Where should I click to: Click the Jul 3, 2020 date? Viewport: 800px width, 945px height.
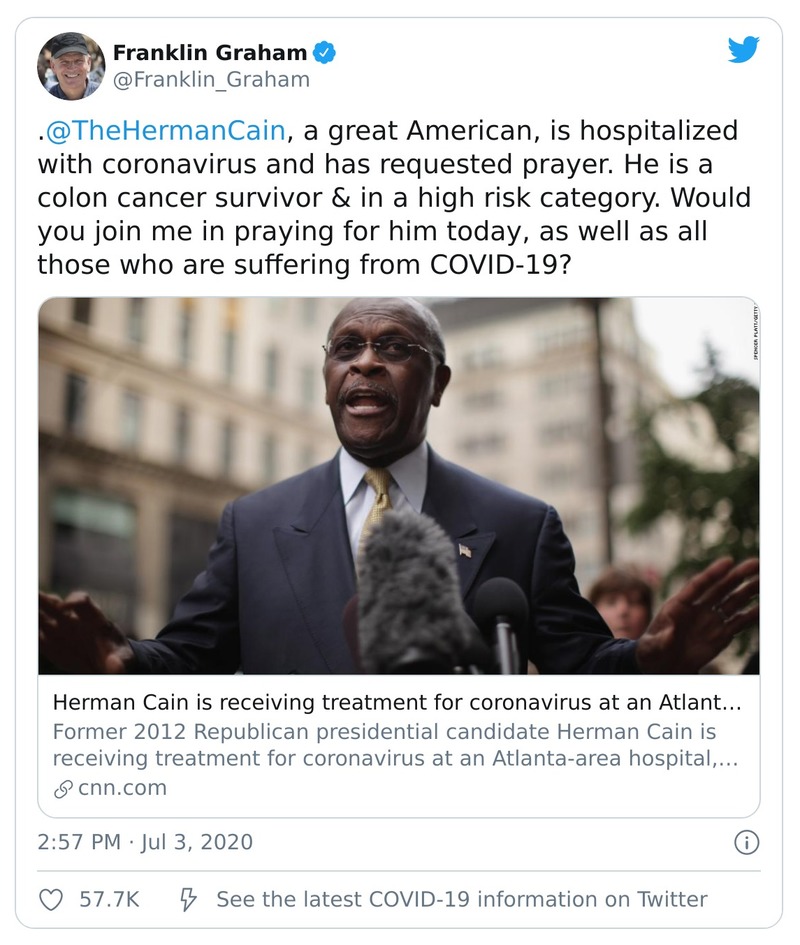(x=196, y=843)
